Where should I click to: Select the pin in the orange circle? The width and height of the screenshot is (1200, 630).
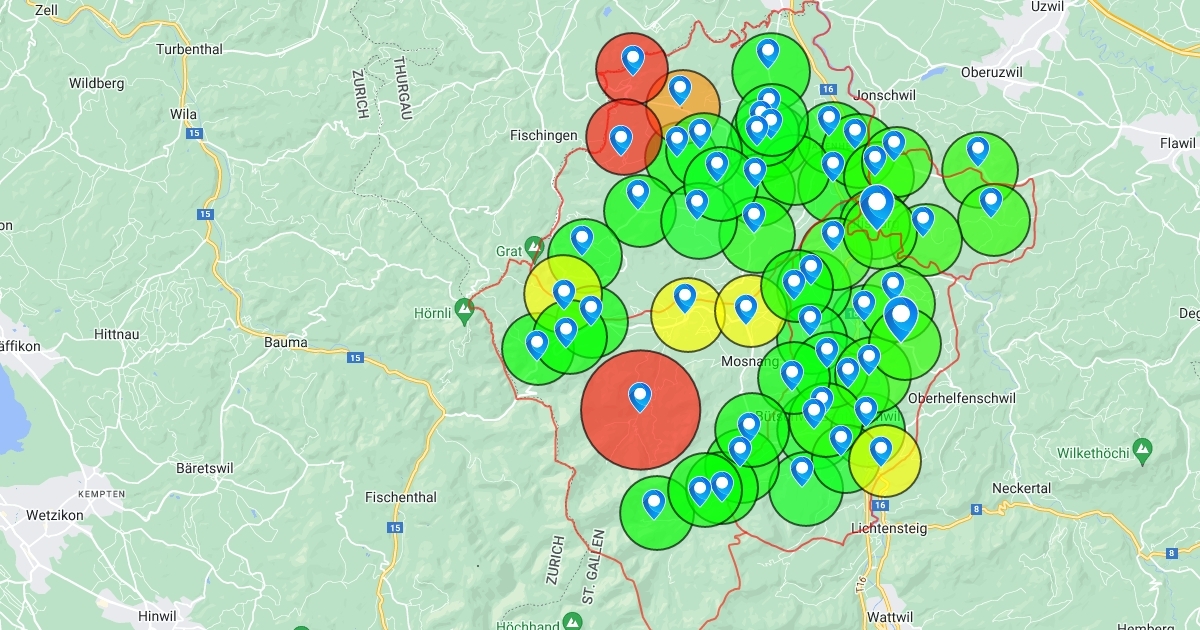click(x=680, y=90)
